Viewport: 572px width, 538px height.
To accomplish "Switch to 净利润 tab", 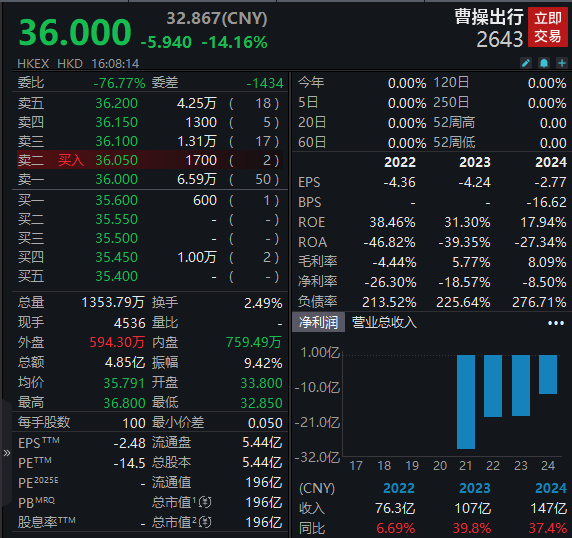I will pyautogui.click(x=318, y=322).
